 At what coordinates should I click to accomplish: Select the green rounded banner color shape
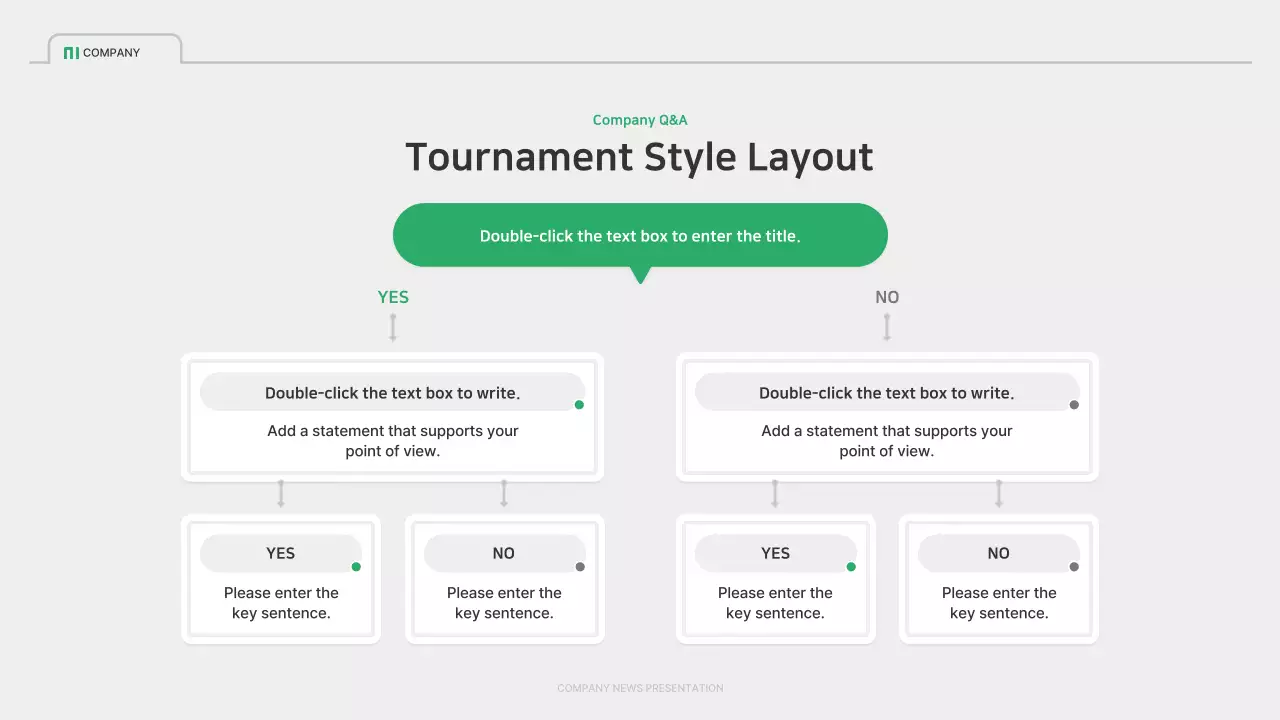pos(640,234)
